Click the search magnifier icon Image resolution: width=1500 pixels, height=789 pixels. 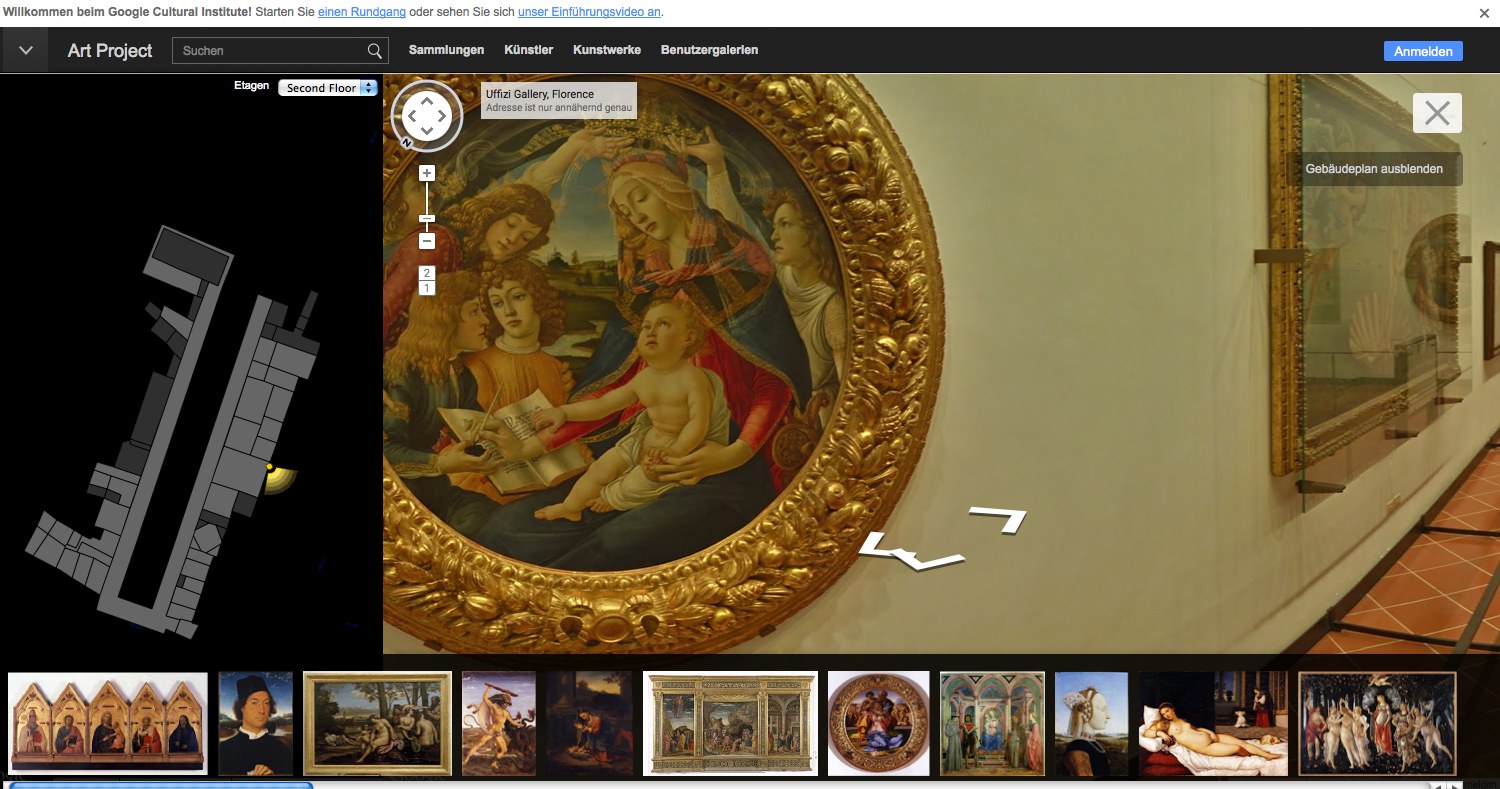[x=375, y=50]
